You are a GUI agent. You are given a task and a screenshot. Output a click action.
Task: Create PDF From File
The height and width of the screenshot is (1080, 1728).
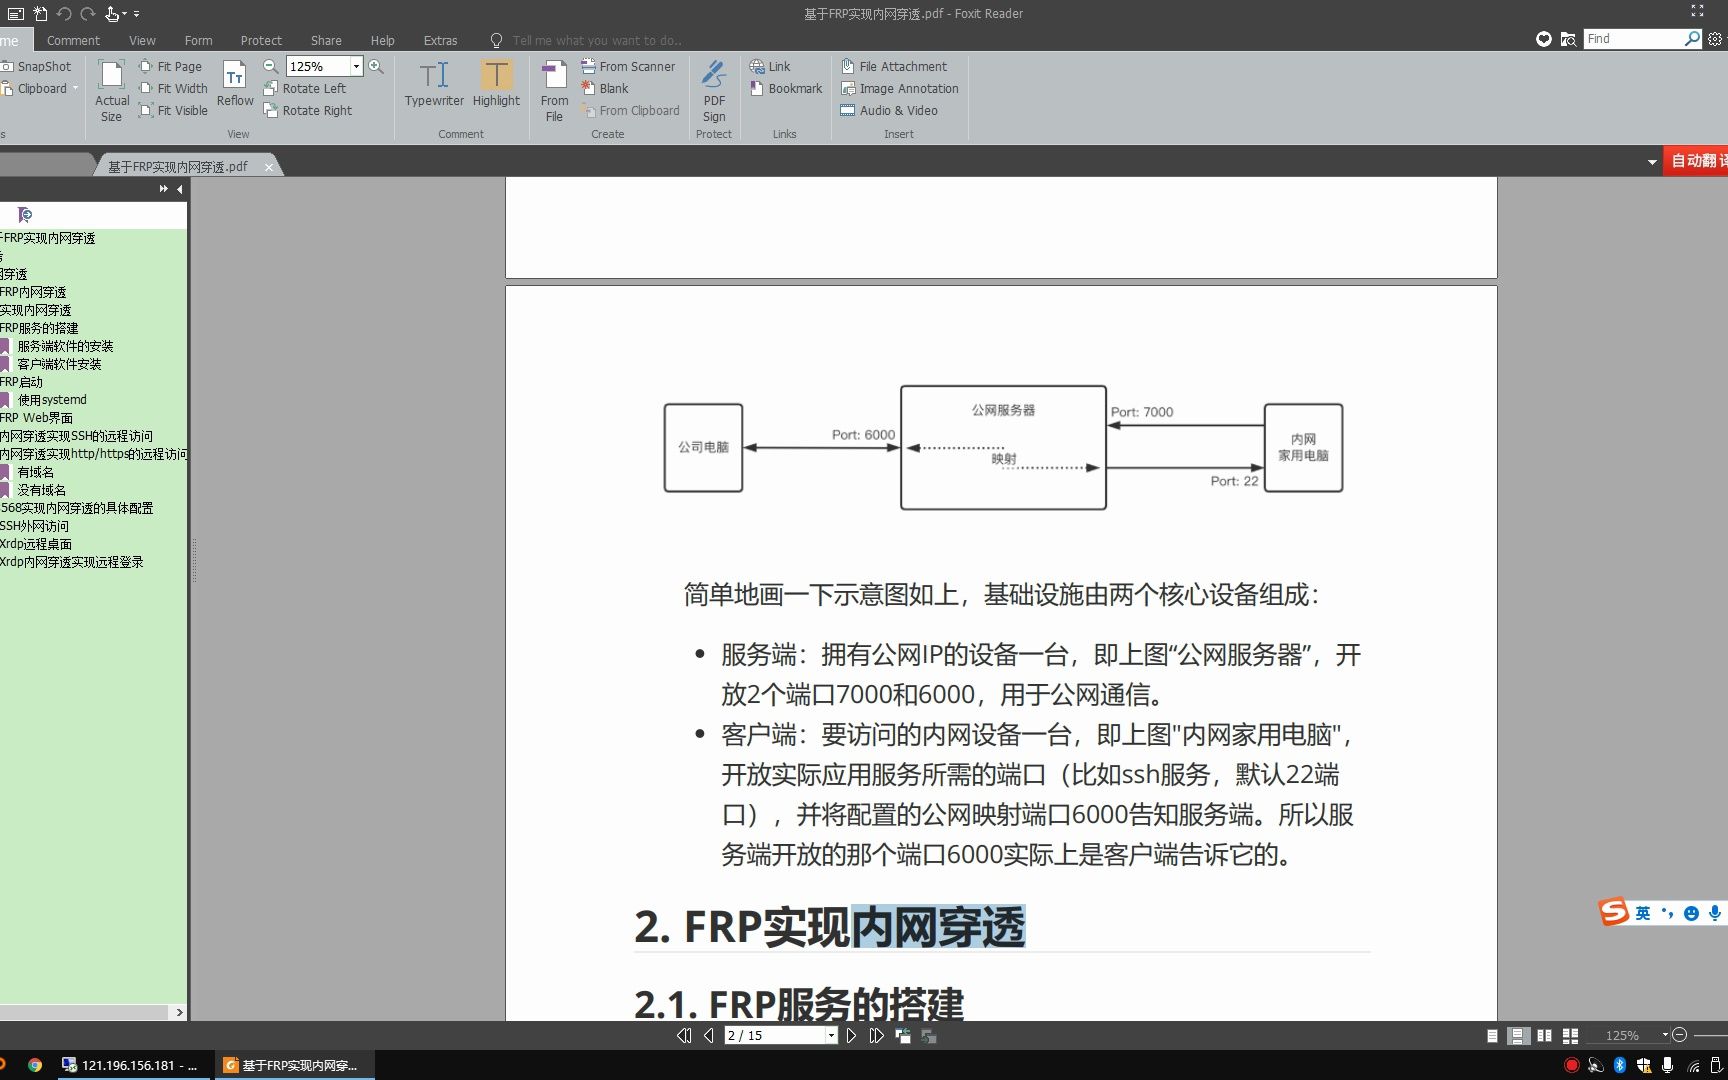pyautogui.click(x=554, y=91)
